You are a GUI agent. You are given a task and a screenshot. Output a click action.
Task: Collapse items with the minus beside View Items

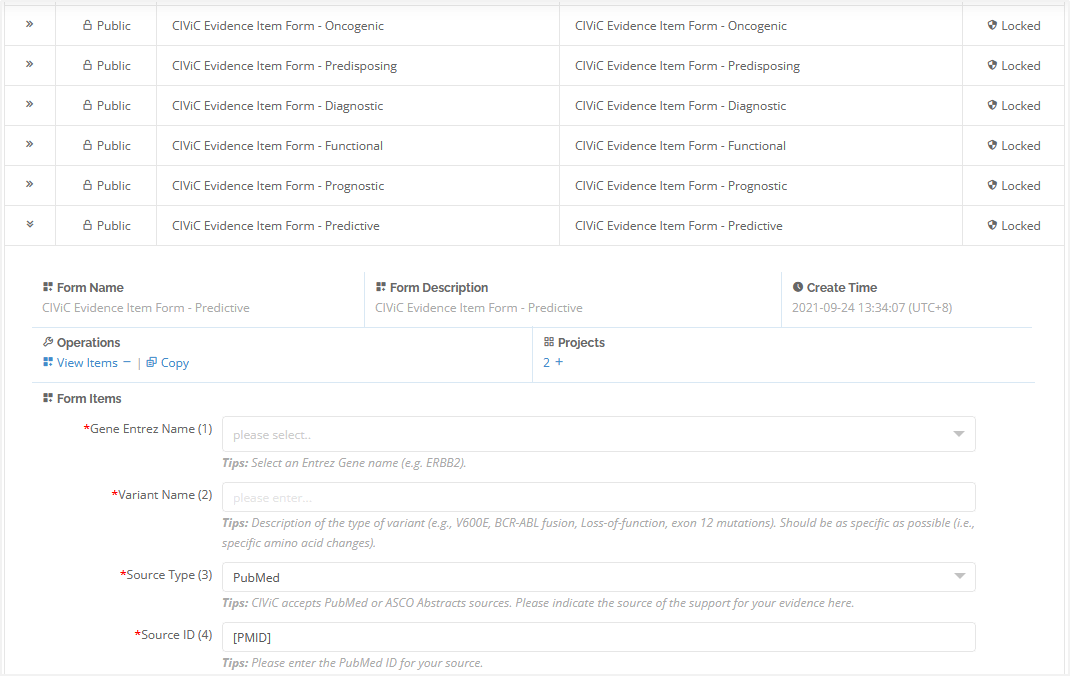[127, 363]
